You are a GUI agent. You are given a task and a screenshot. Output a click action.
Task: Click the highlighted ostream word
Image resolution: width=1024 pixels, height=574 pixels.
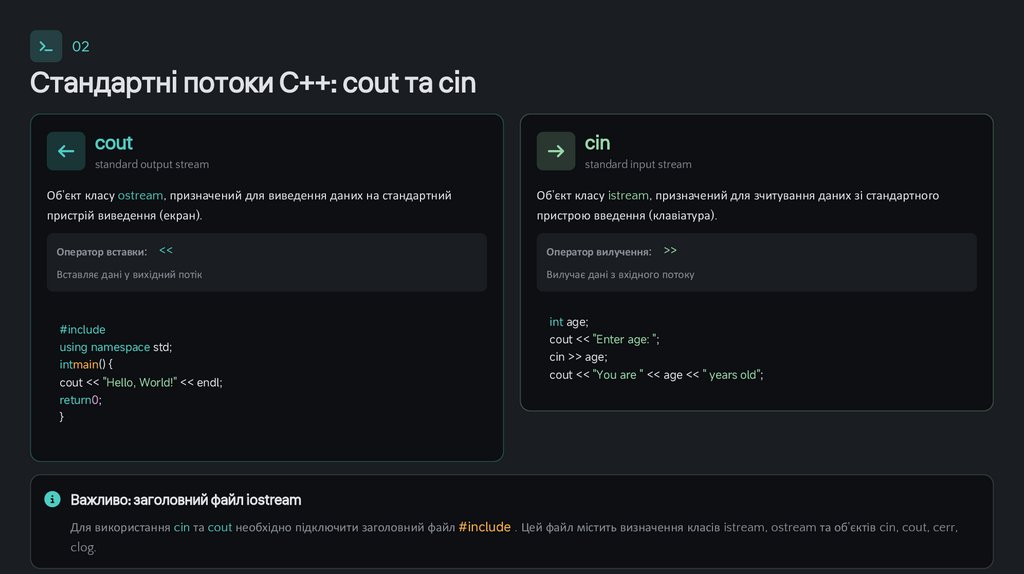[140, 196]
